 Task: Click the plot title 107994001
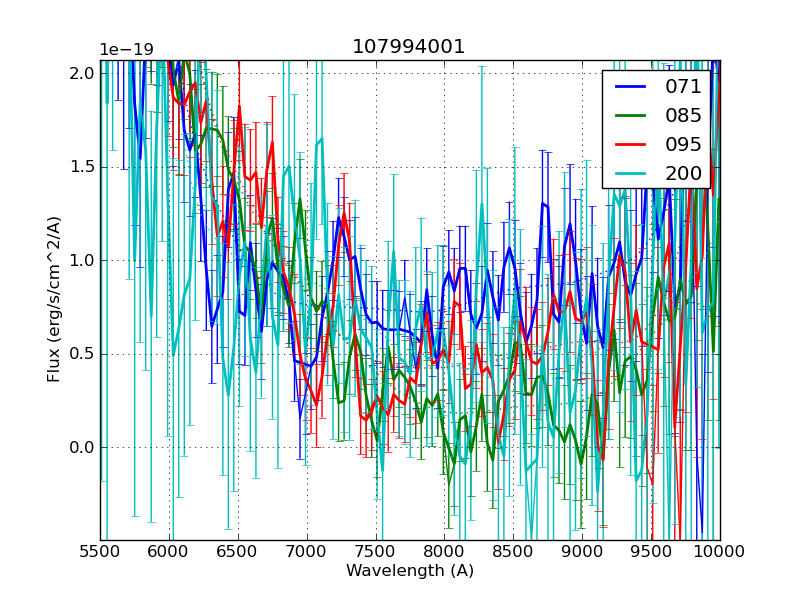pyautogui.click(x=409, y=47)
